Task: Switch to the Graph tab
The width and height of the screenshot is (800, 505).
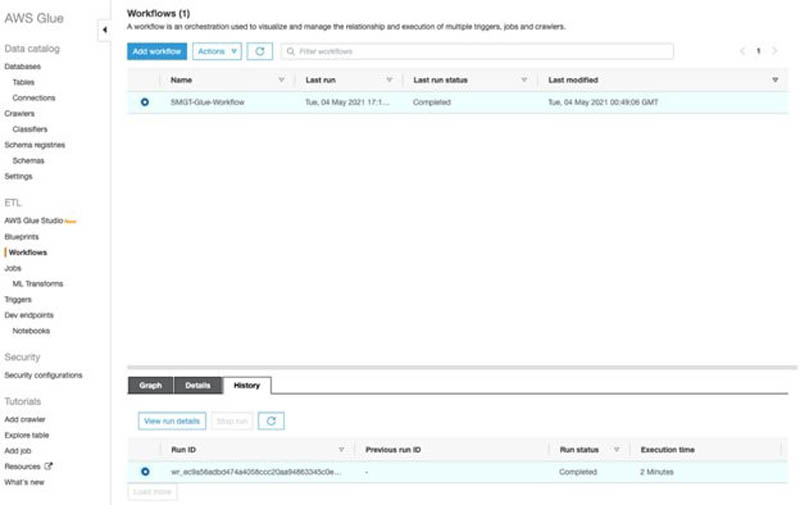Action: pos(151,385)
